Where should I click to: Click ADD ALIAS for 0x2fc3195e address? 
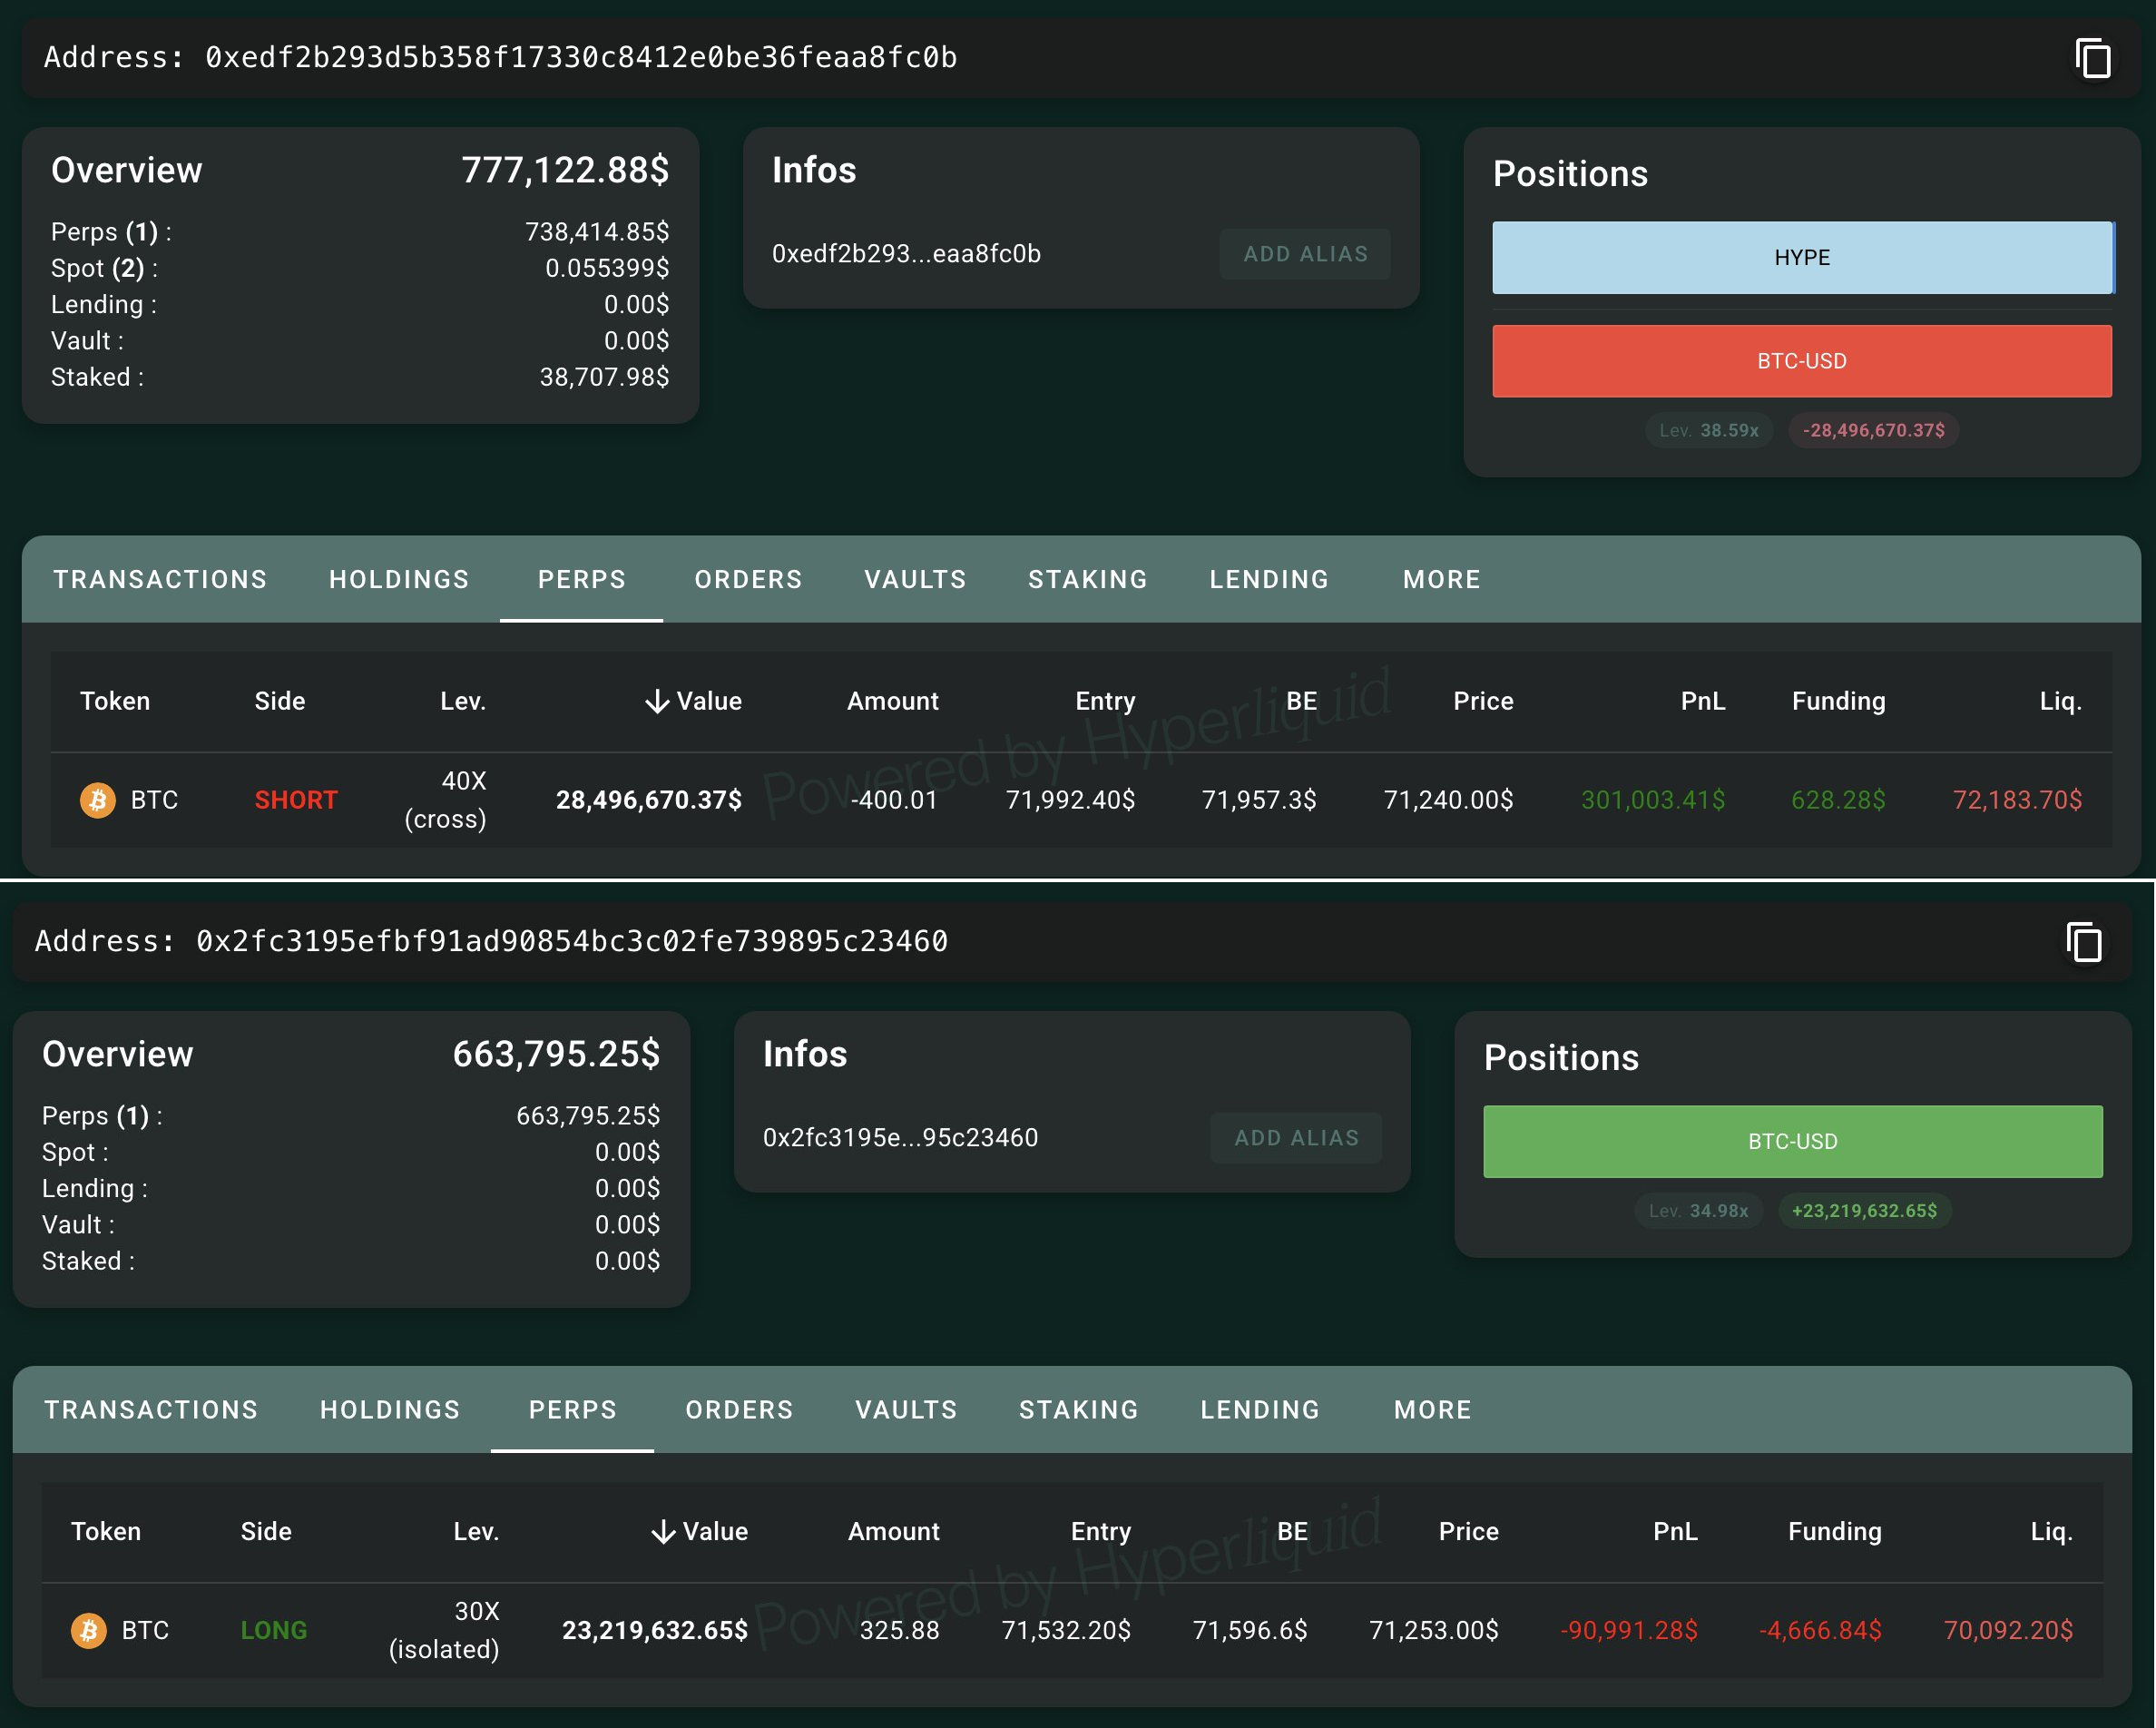(x=1295, y=1138)
